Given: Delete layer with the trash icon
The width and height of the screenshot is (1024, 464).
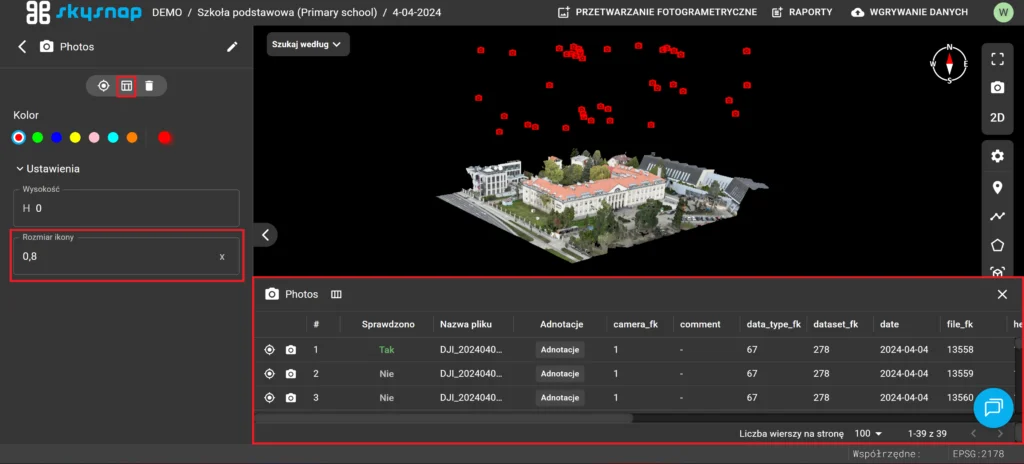Looking at the screenshot, I should pyautogui.click(x=149, y=86).
